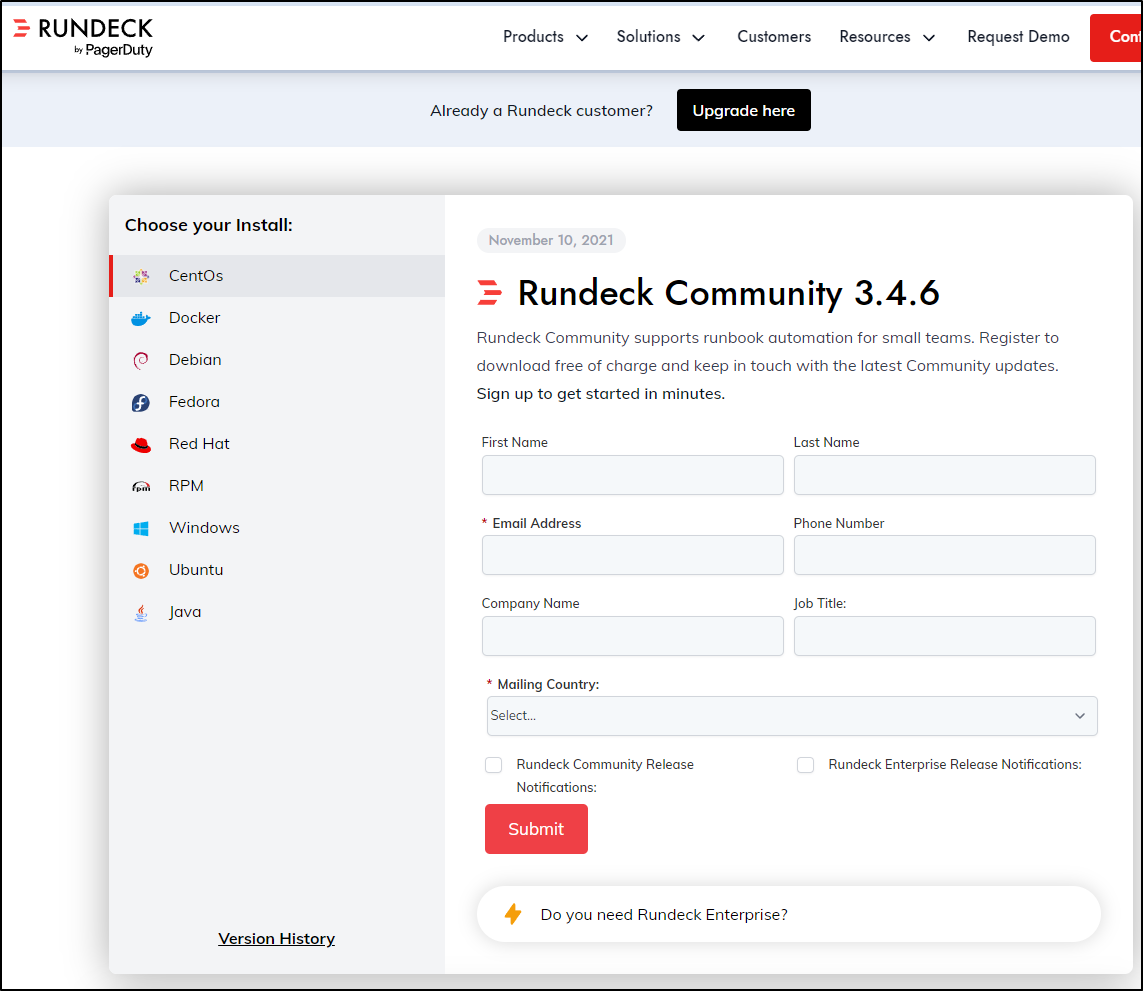The image size is (1143, 991).
Task: Click the Docker whale icon
Action: pyautogui.click(x=141, y=319)
